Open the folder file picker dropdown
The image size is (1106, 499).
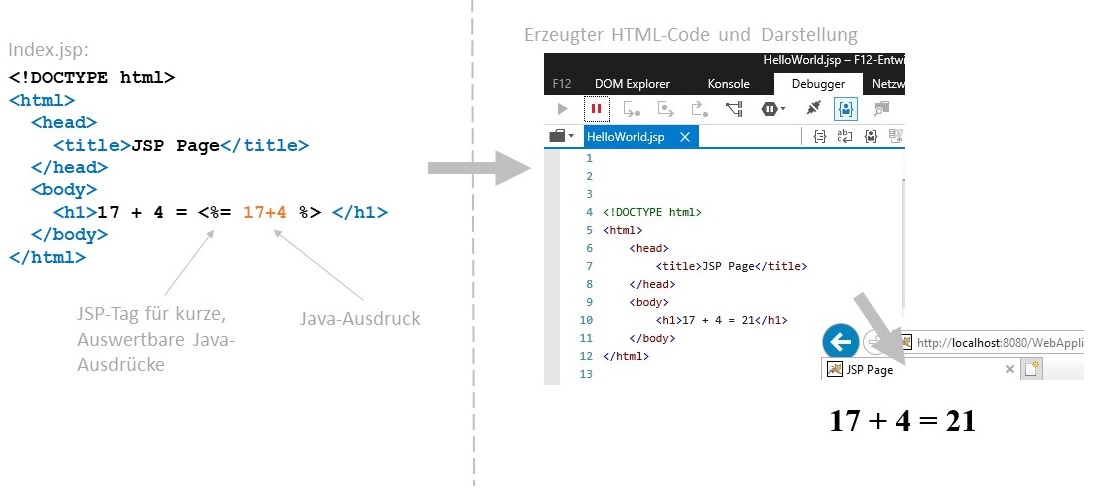(561, 137)
